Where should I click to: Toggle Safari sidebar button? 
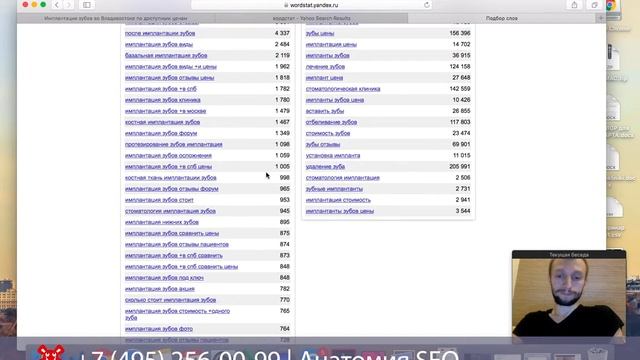[87, 5]
